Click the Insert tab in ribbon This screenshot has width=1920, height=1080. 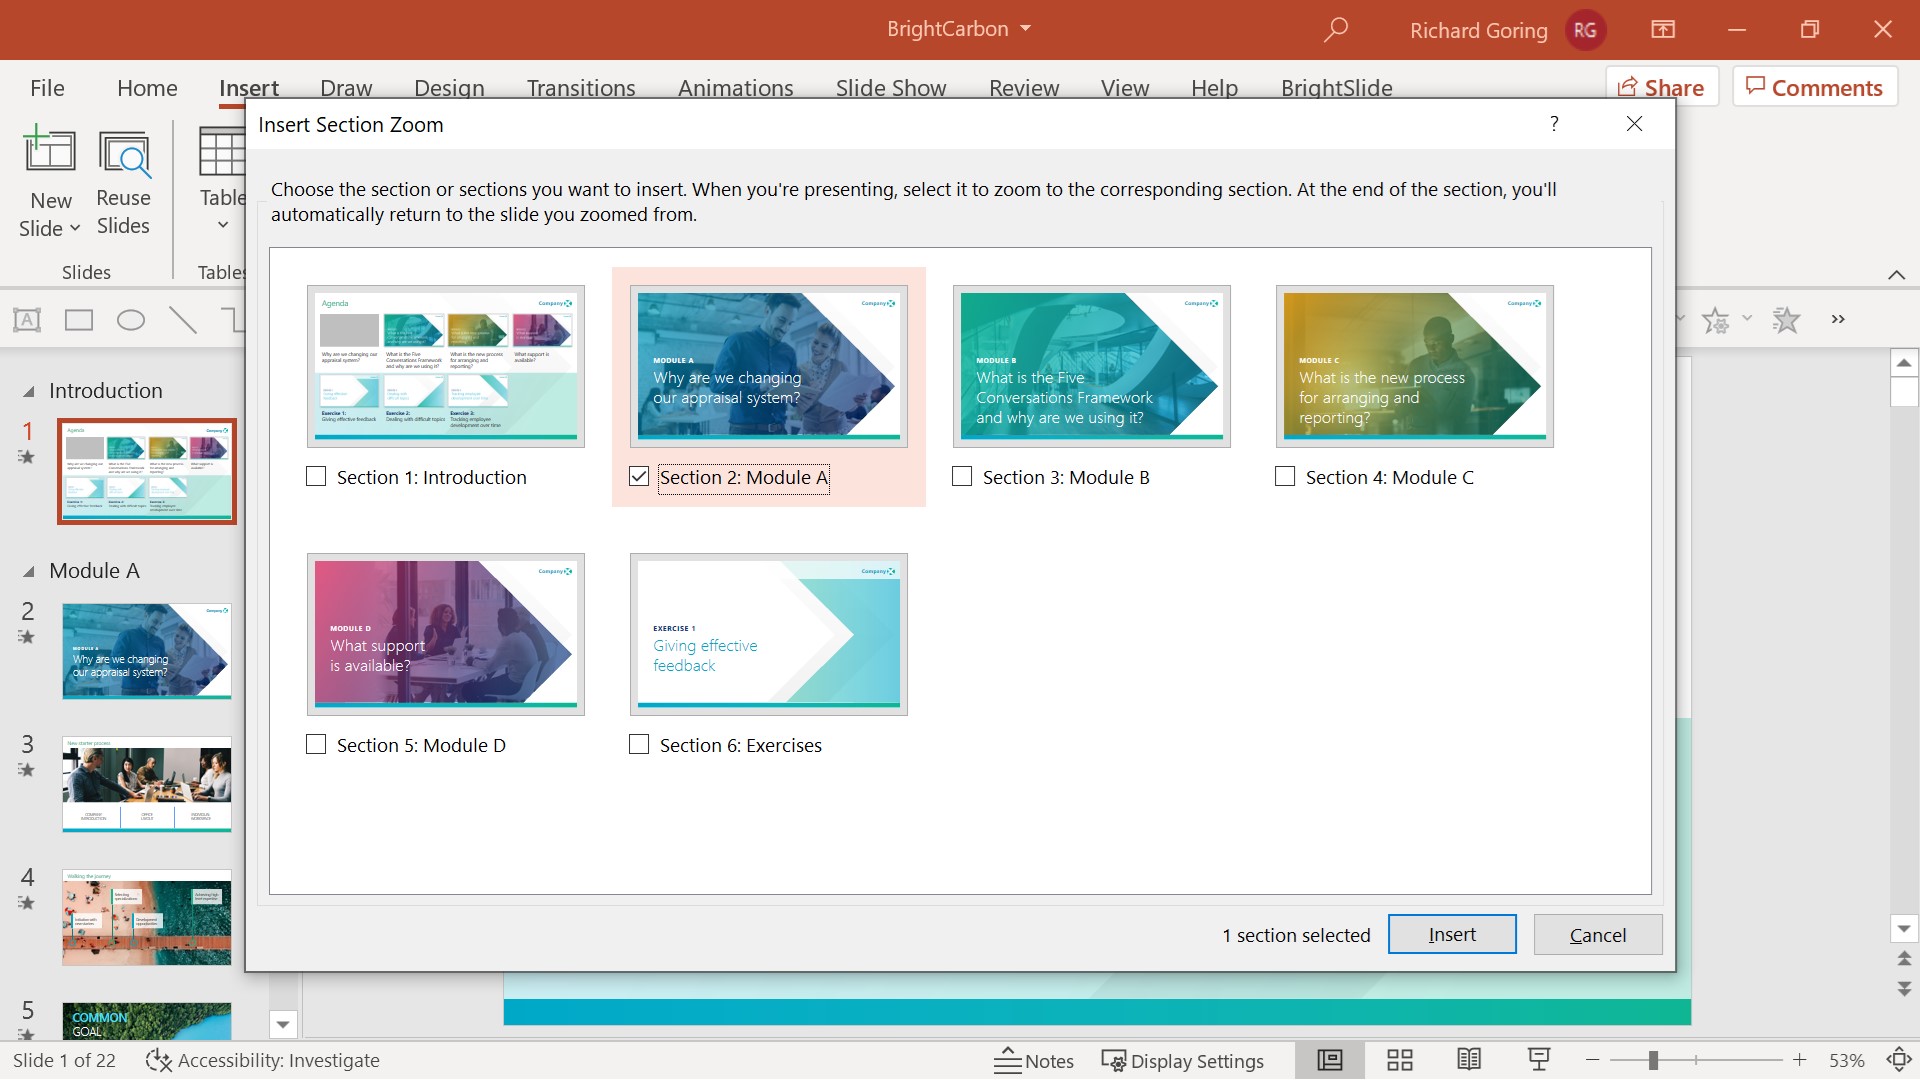point(248,87)
